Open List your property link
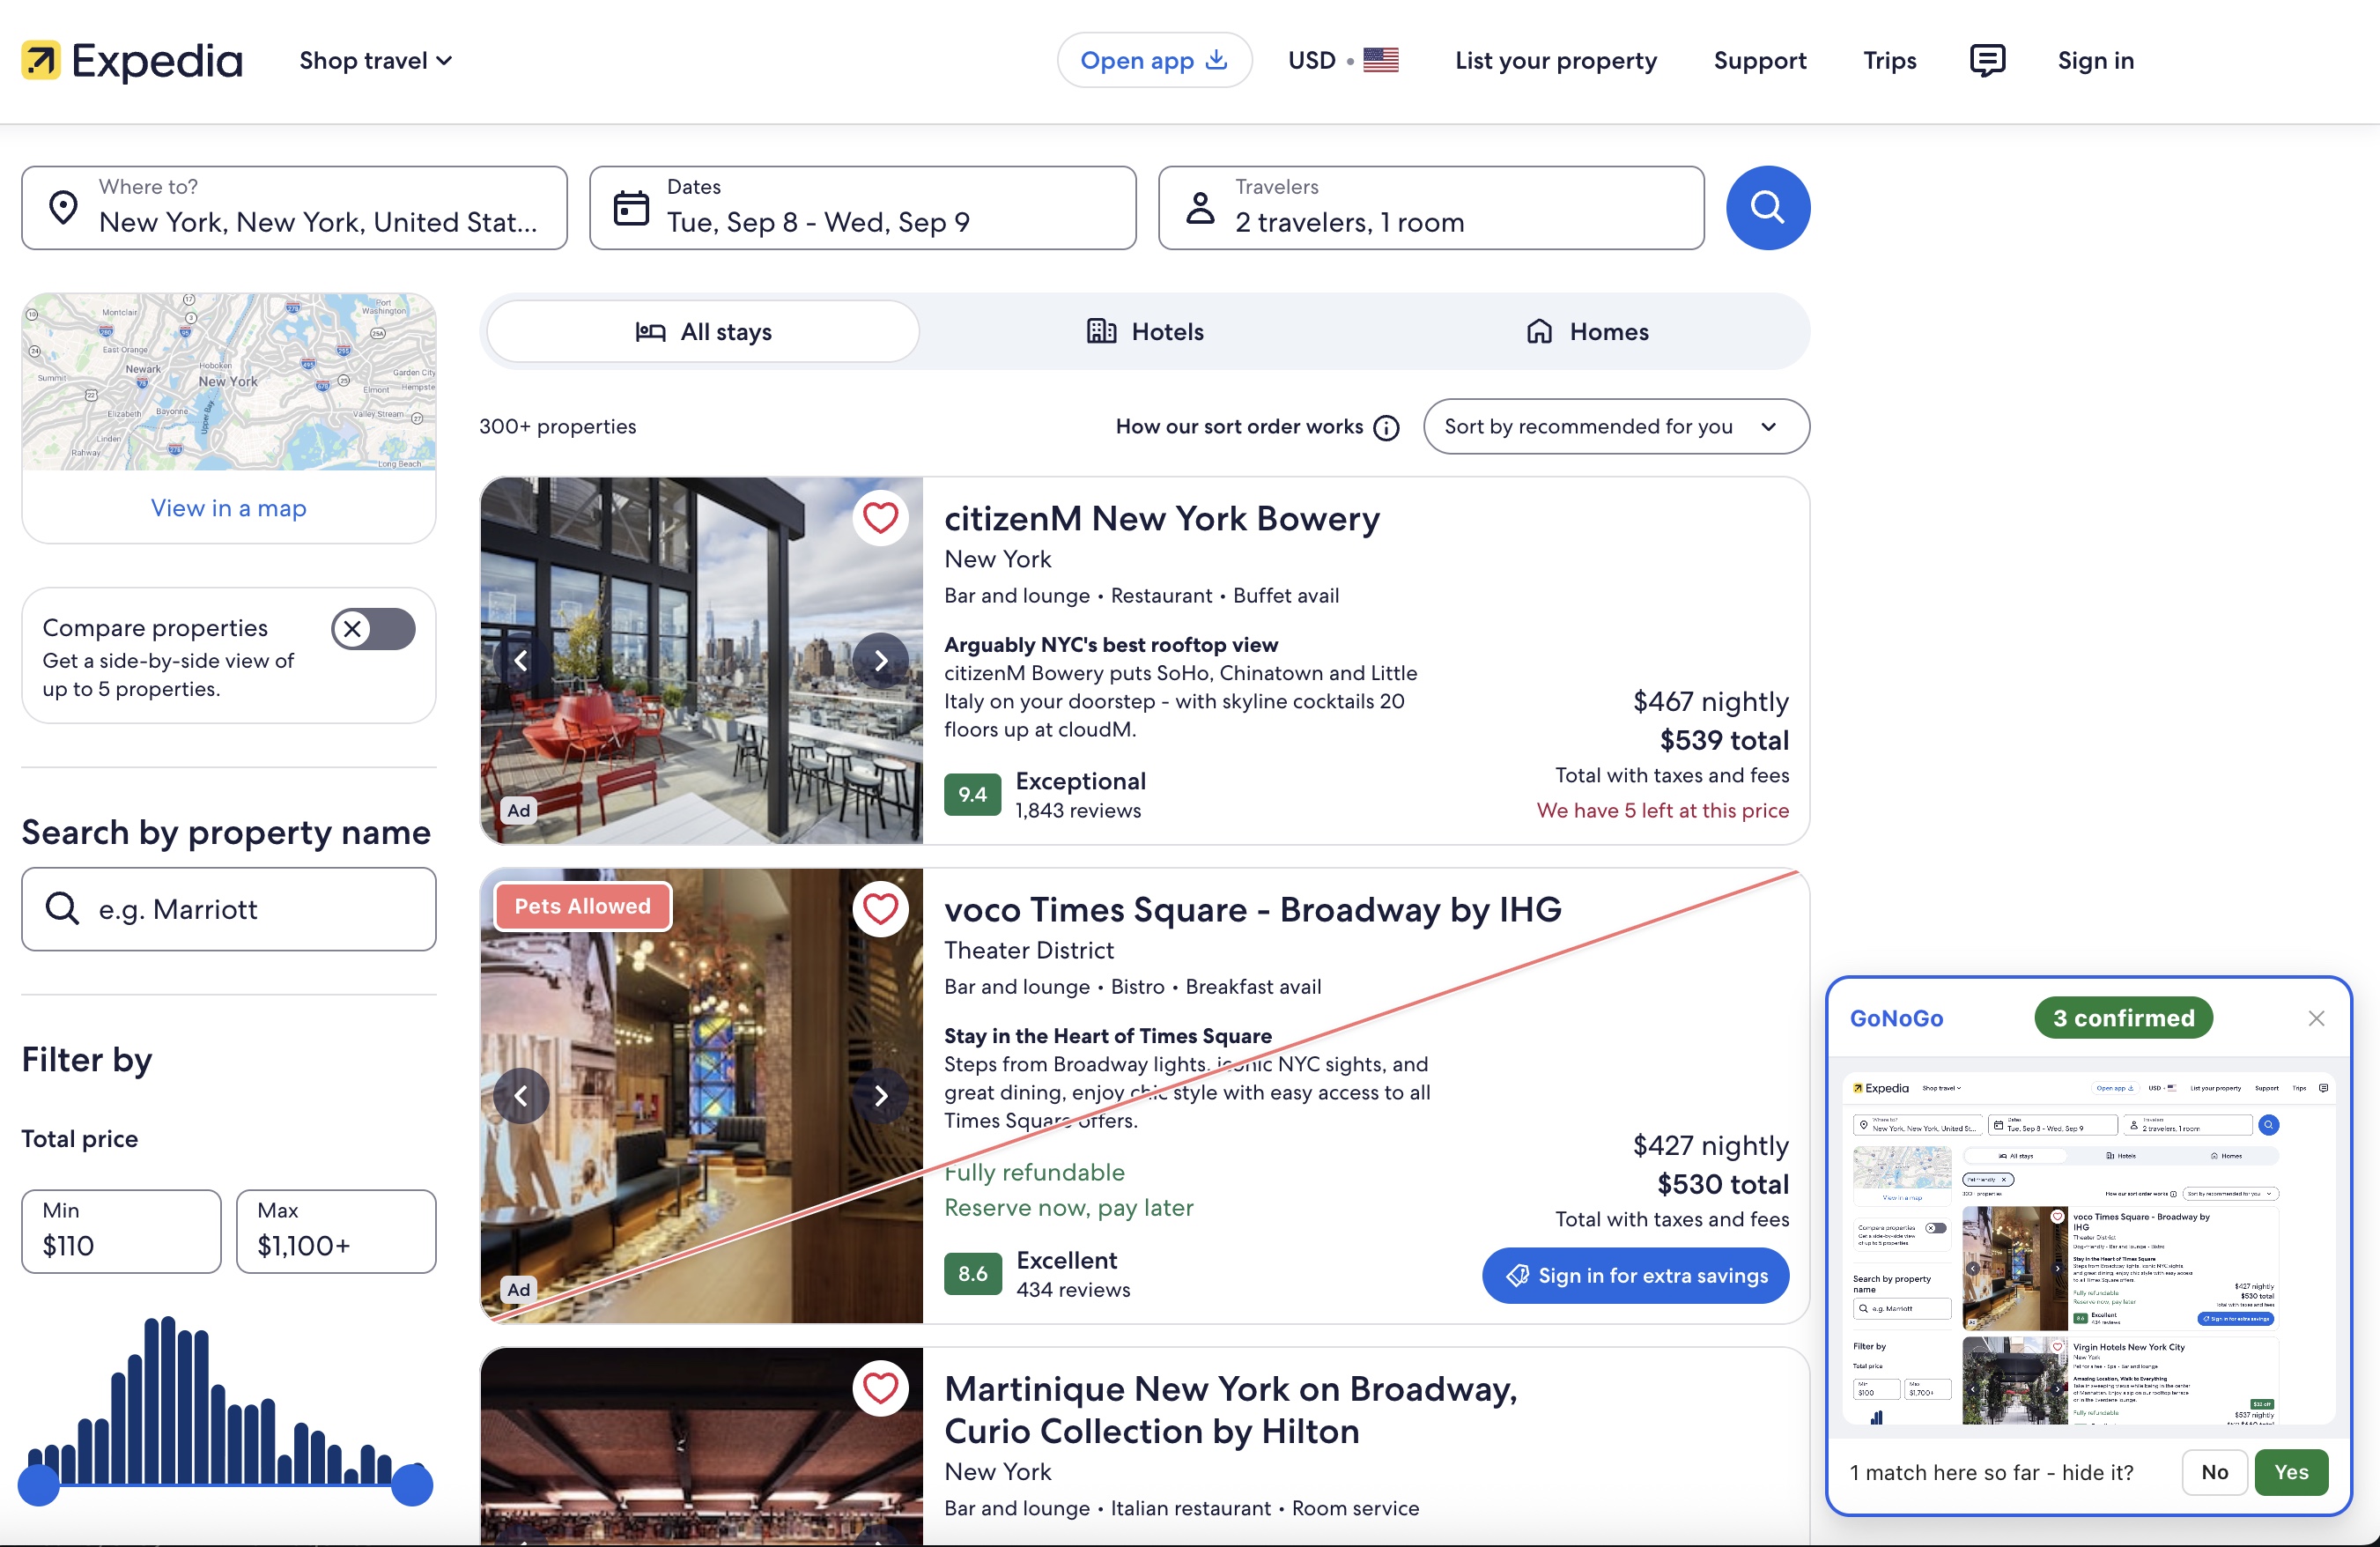The width and height of the screenshot is (2380, 1547). pyautogui.click(x=1555, y=60)
